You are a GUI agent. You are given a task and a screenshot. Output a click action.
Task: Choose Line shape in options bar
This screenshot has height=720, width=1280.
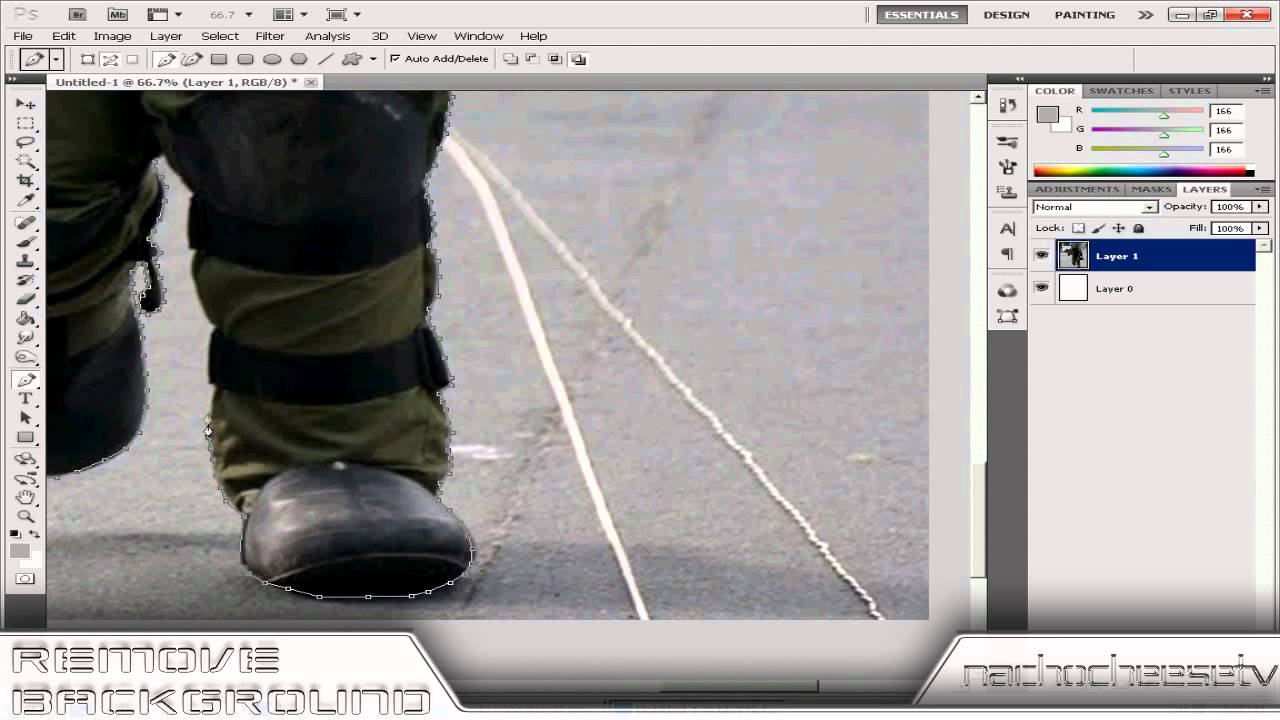click(x=325, y=59)
